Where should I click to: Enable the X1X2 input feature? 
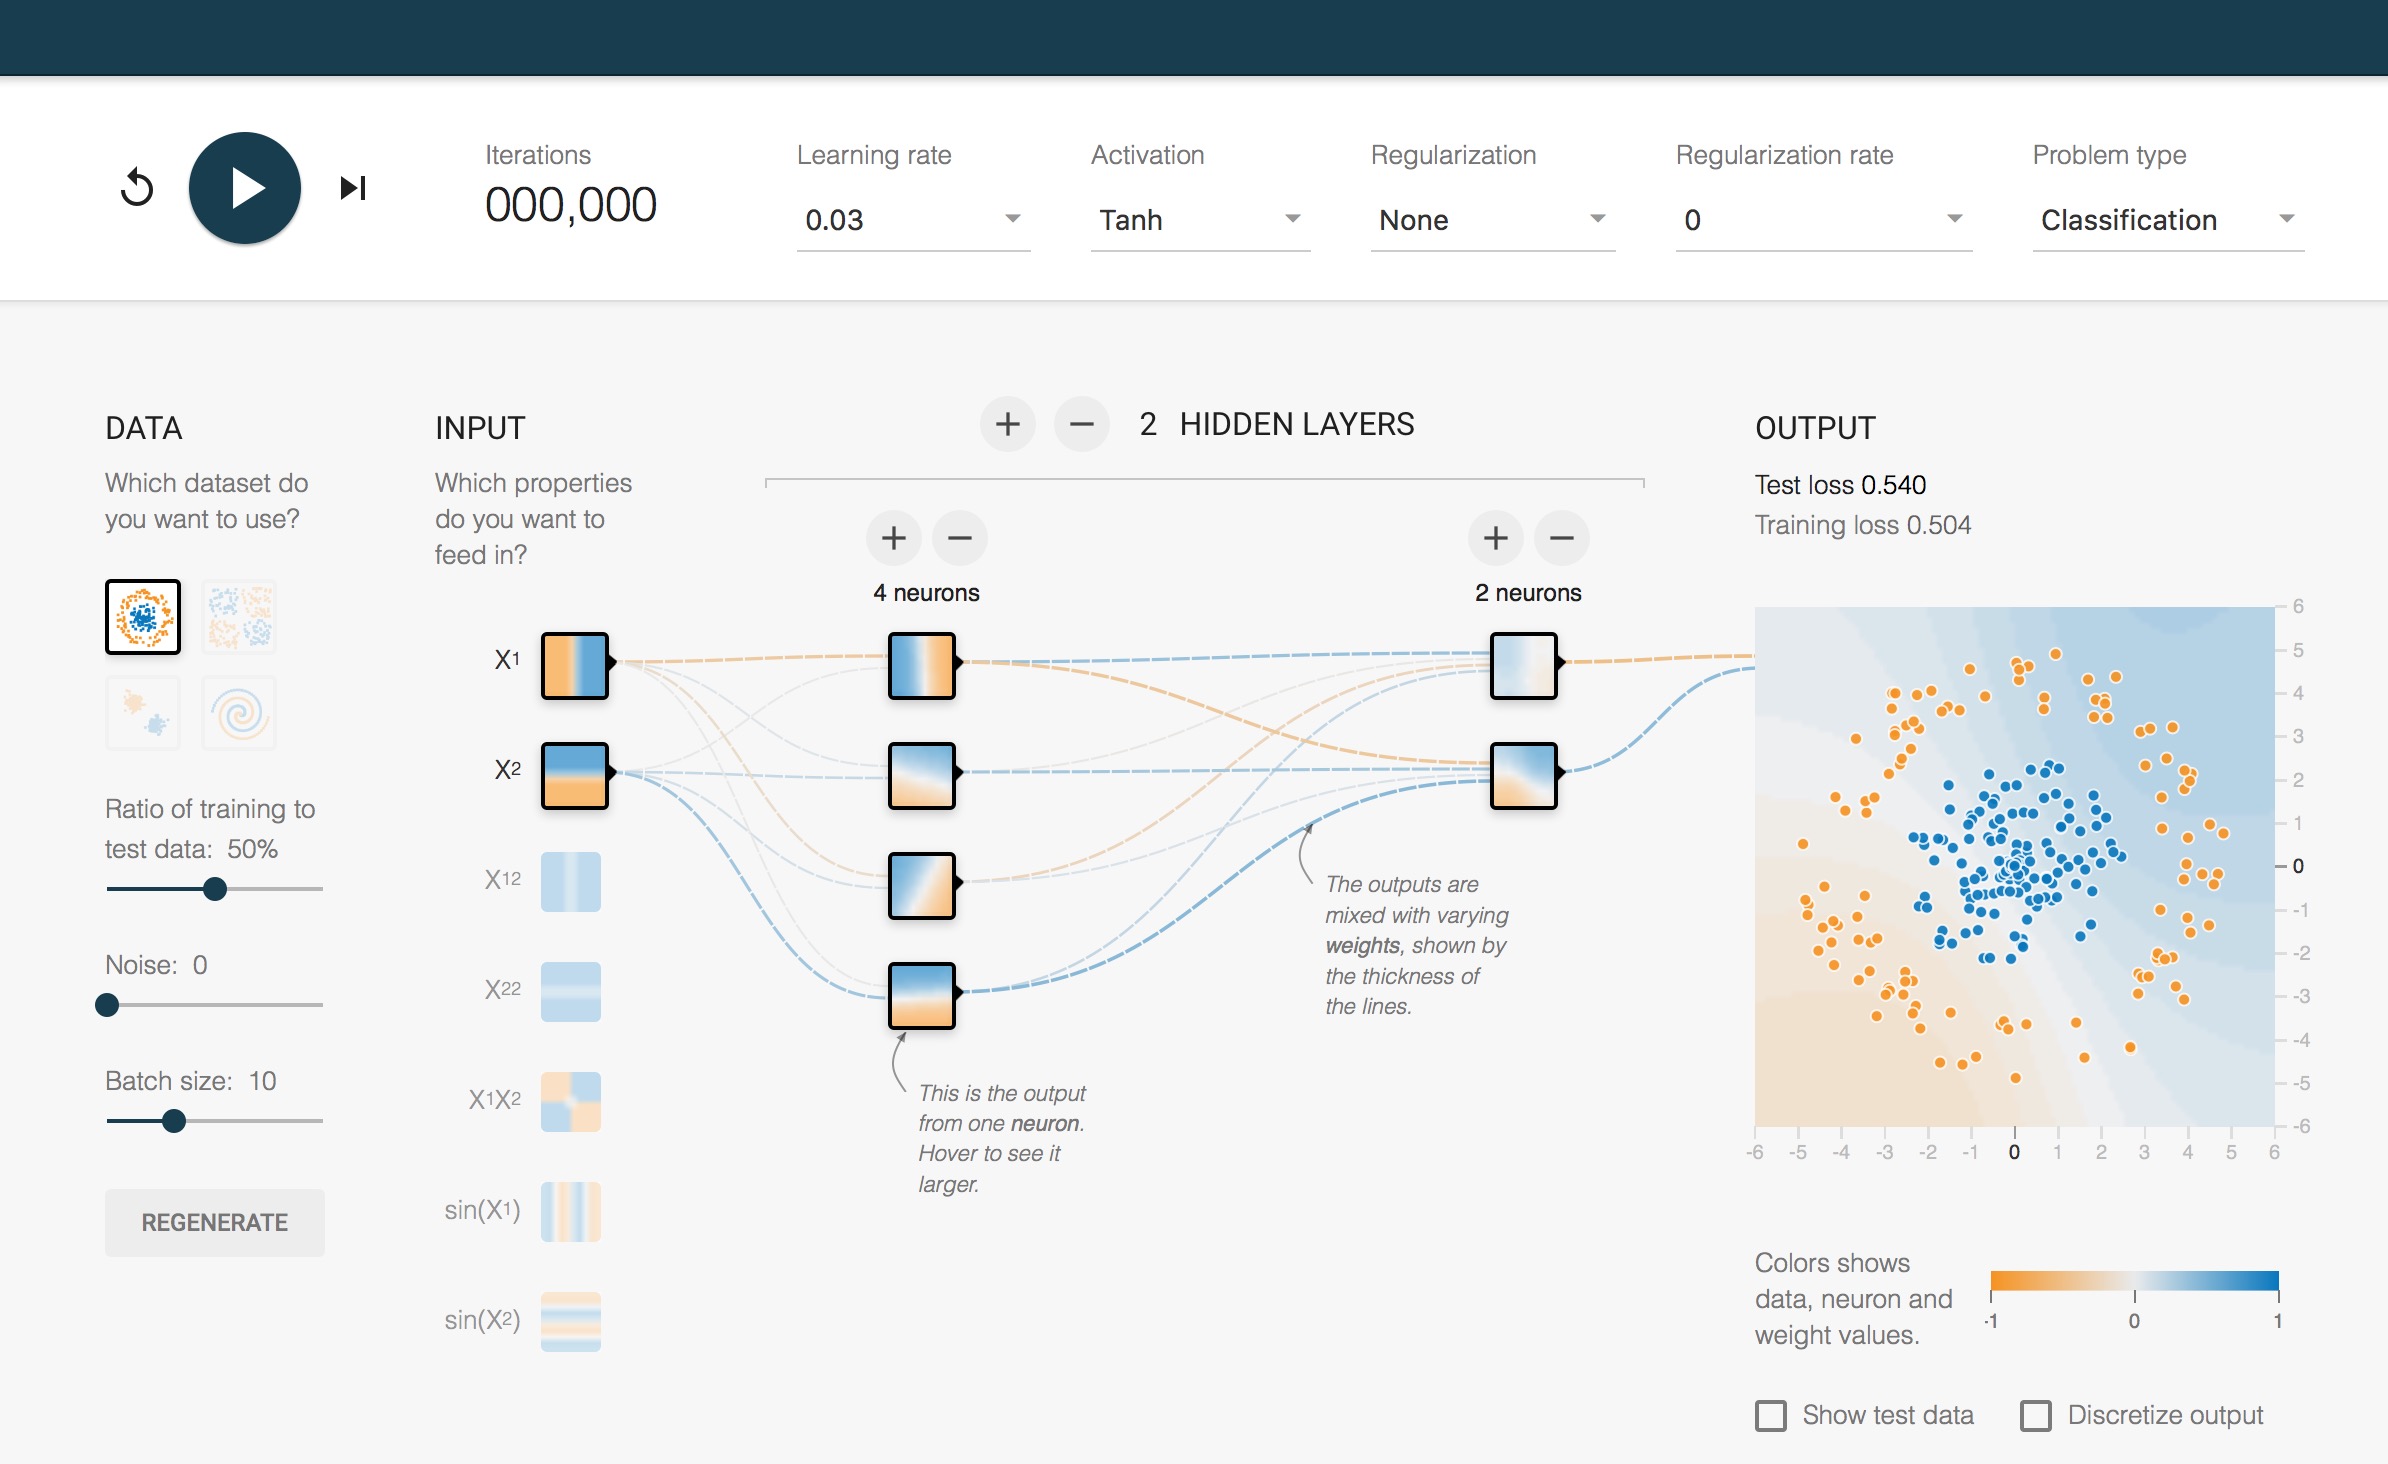tap(571, 1101)
